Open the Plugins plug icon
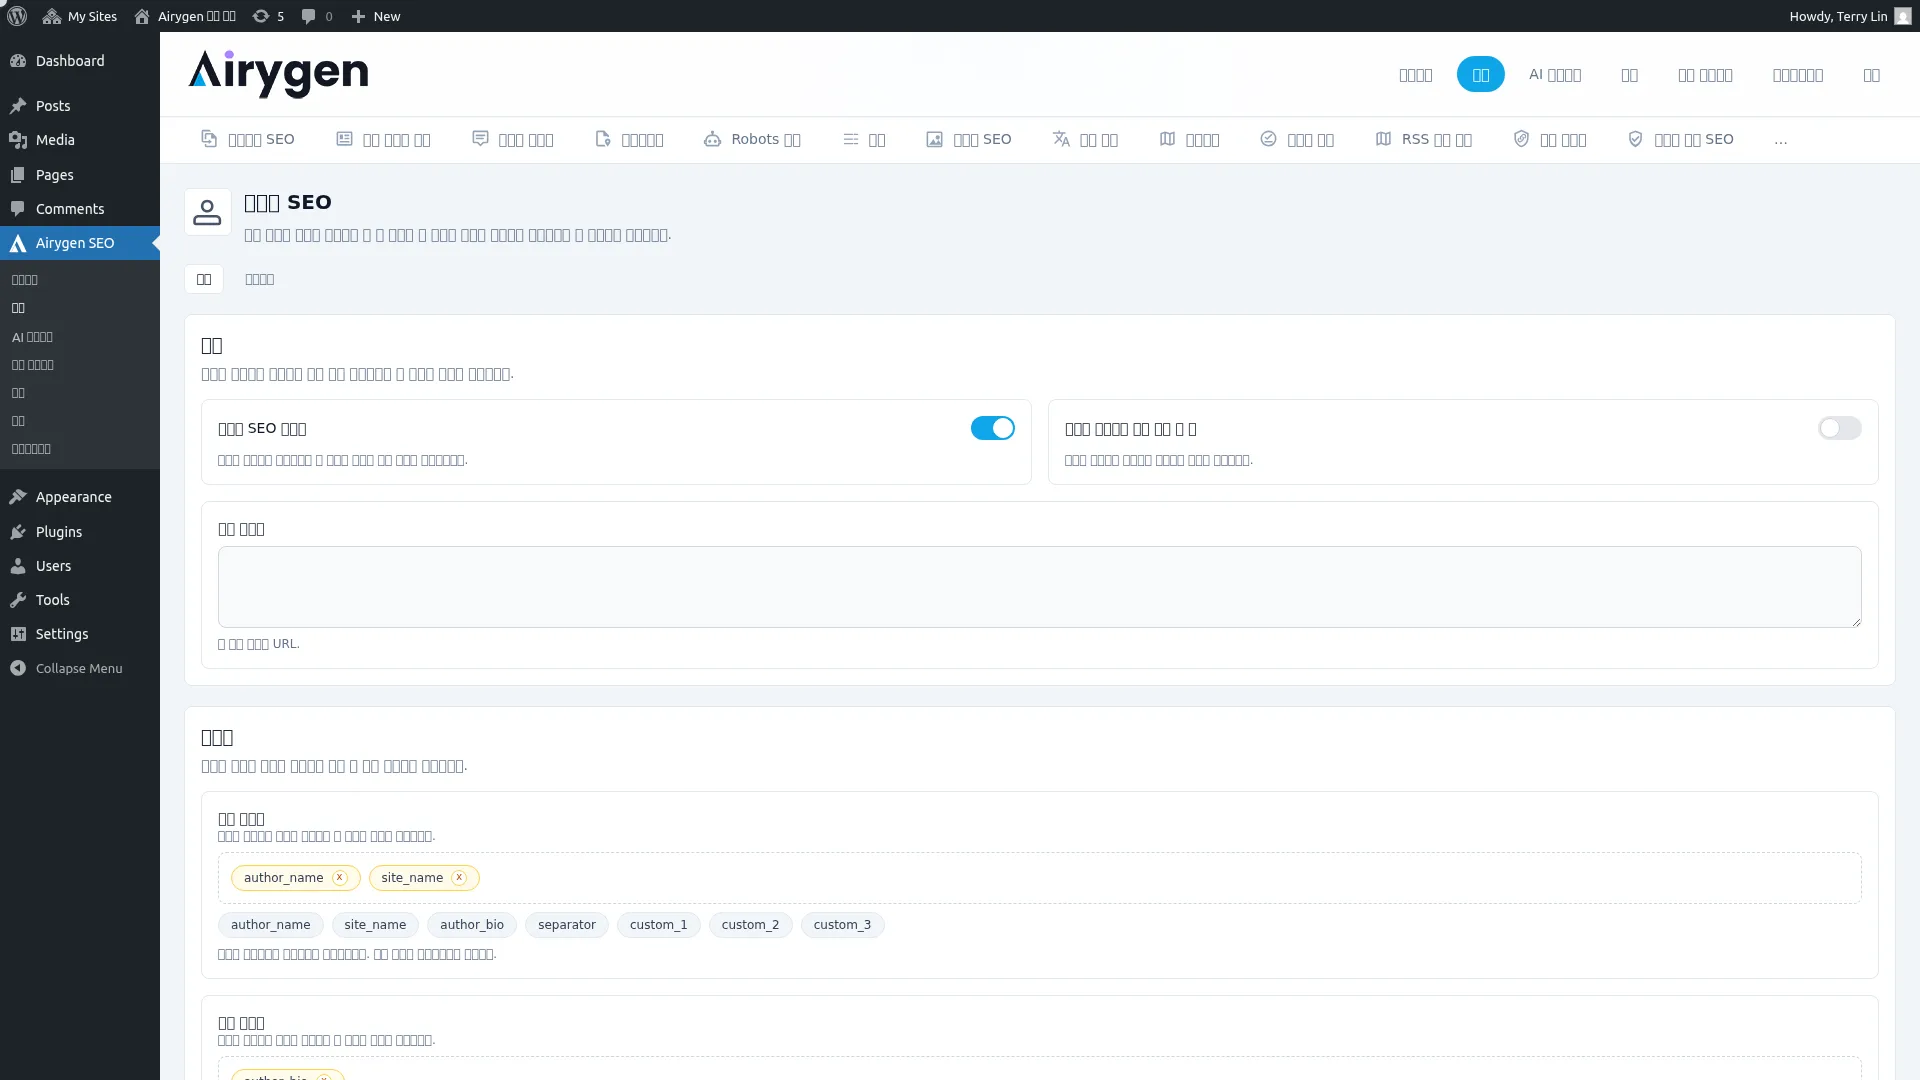The width and height of the screenshot is (1920, 1080). coord(18,532)
